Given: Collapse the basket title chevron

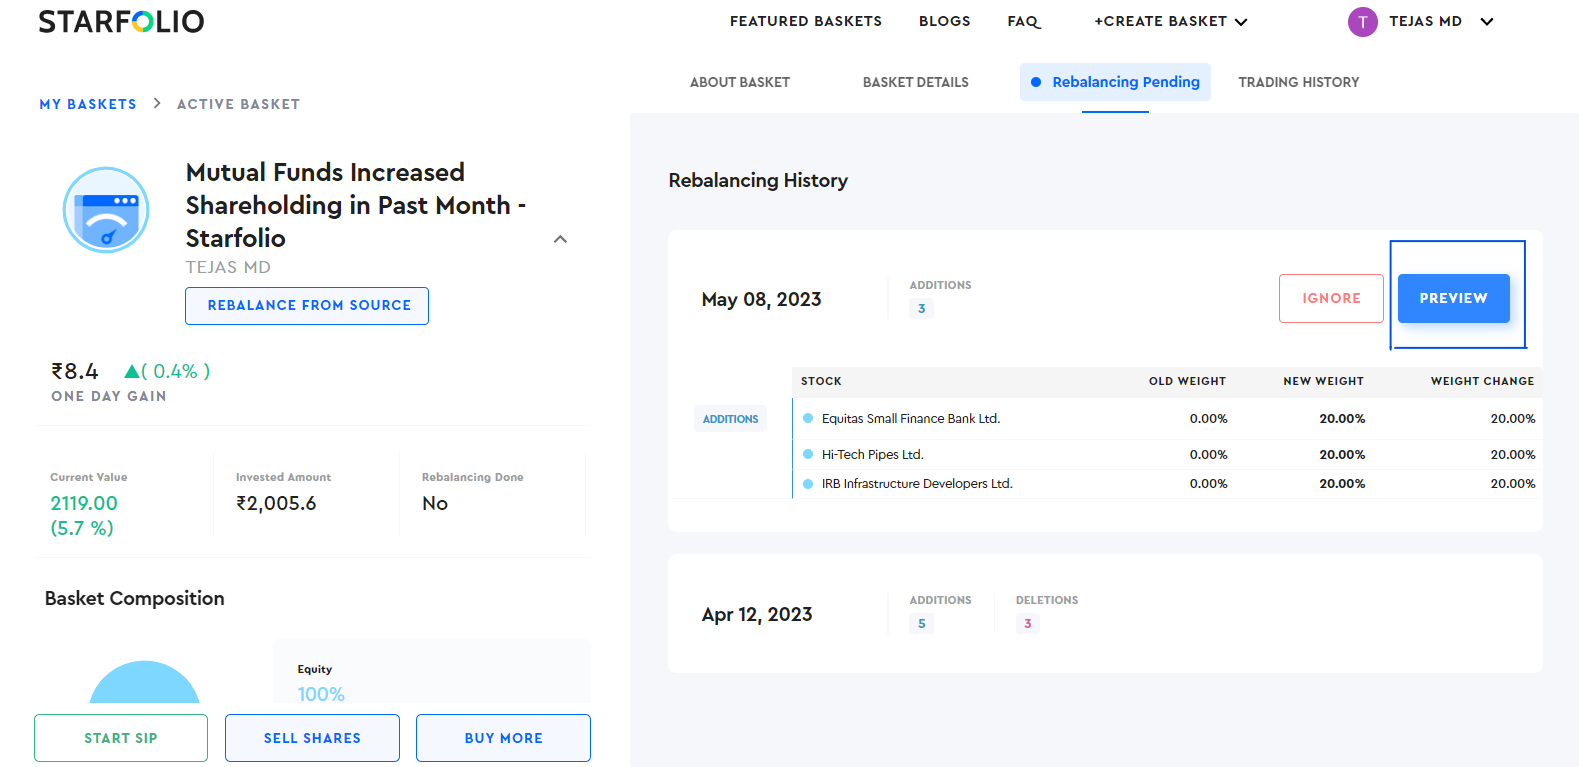Looking at the screenshot, I should tap(560, 239).
